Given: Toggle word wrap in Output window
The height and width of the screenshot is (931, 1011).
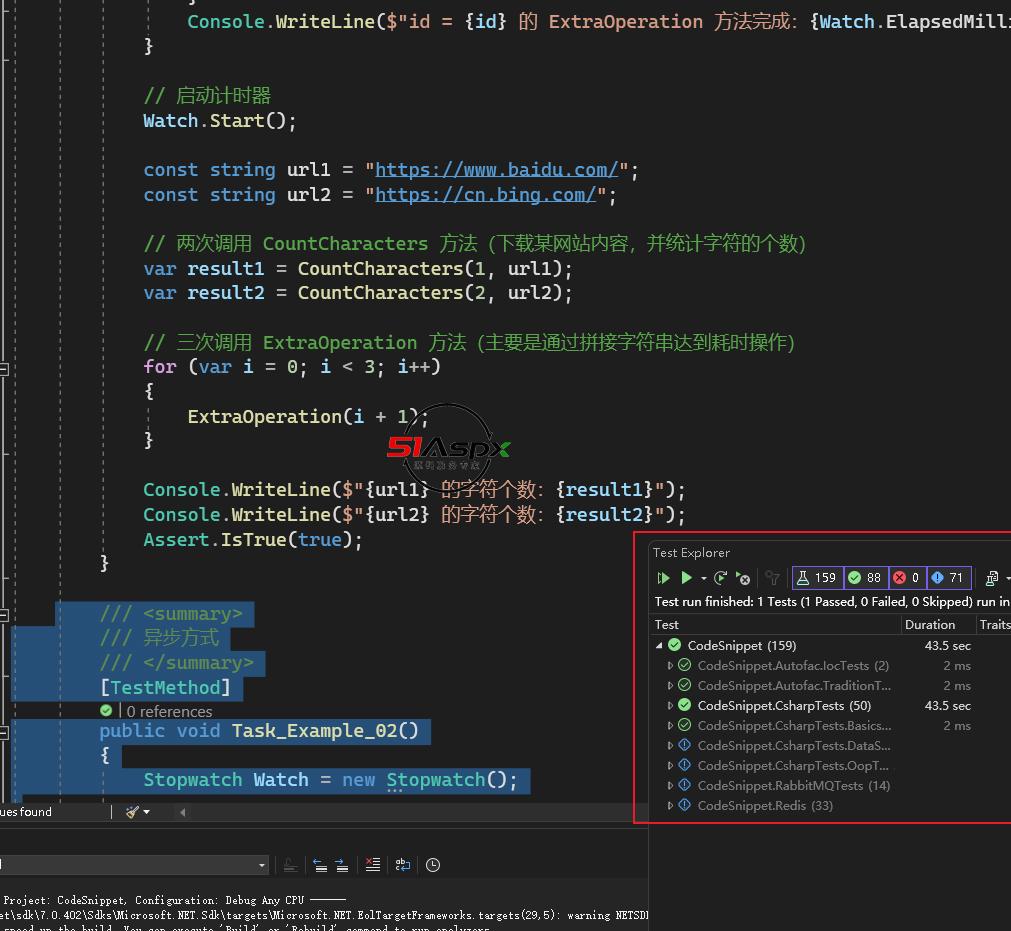Looking at the screenshot, I should click(x=403, y=865).
